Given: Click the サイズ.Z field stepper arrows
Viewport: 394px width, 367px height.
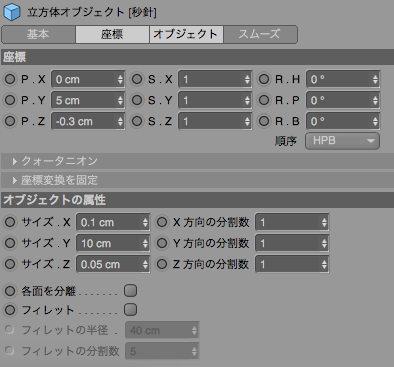Looking at the screenshot, I should click(145, 264).
